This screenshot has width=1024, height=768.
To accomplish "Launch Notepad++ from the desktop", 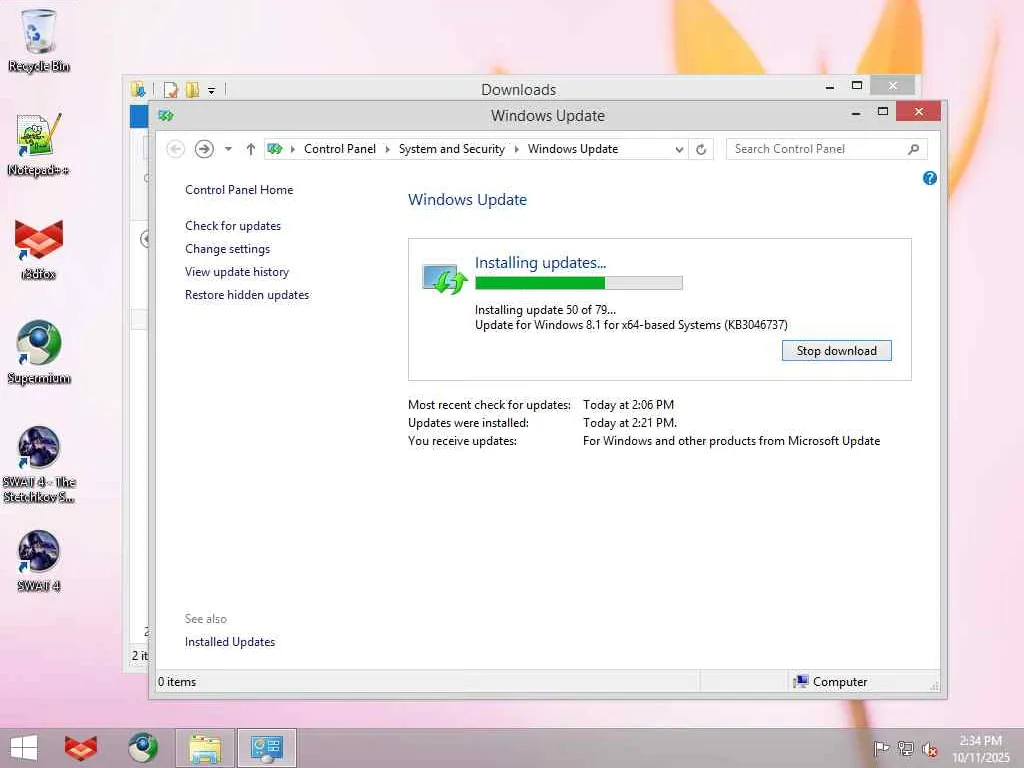I will click(x=39, y=144).
